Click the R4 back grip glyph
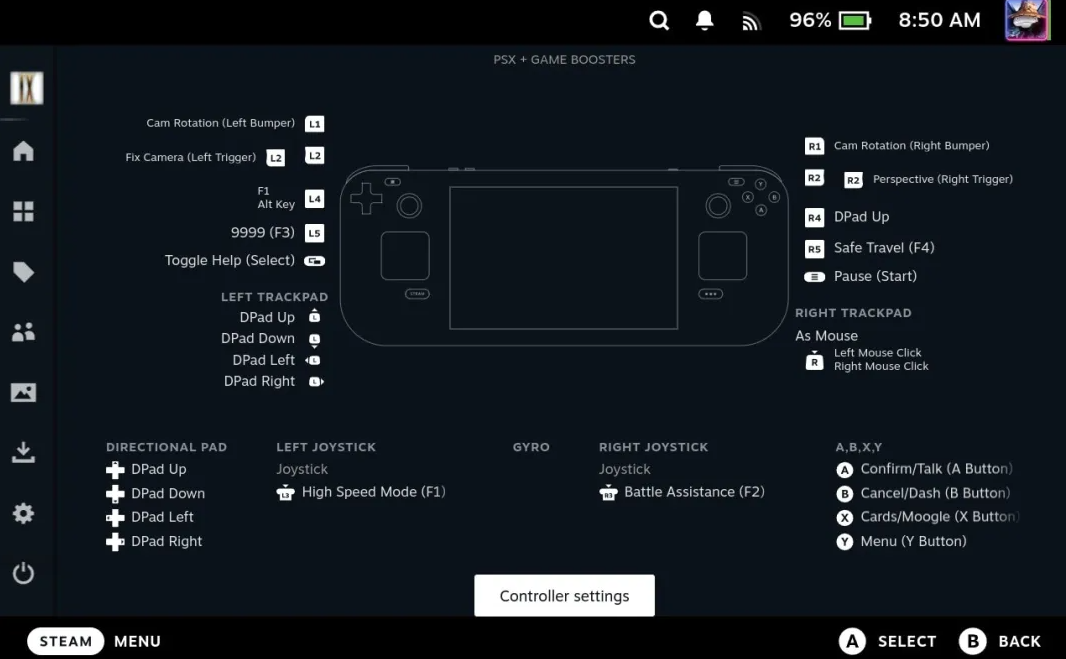 coord(814,218)
